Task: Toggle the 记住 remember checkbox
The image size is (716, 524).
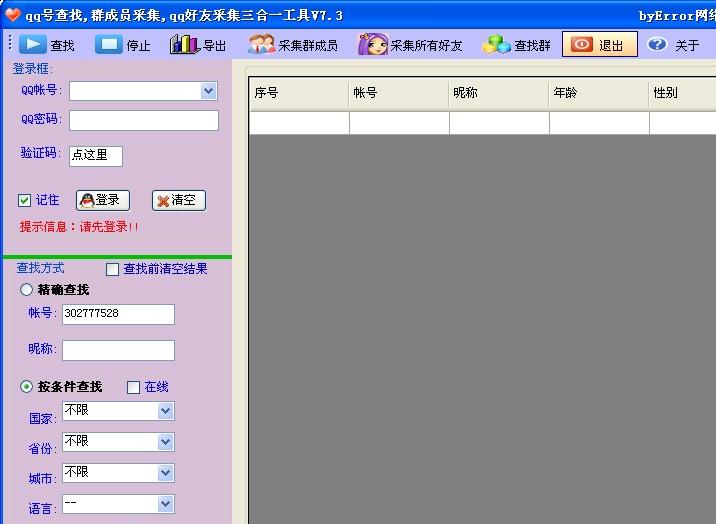Action: tap(24, 200)
